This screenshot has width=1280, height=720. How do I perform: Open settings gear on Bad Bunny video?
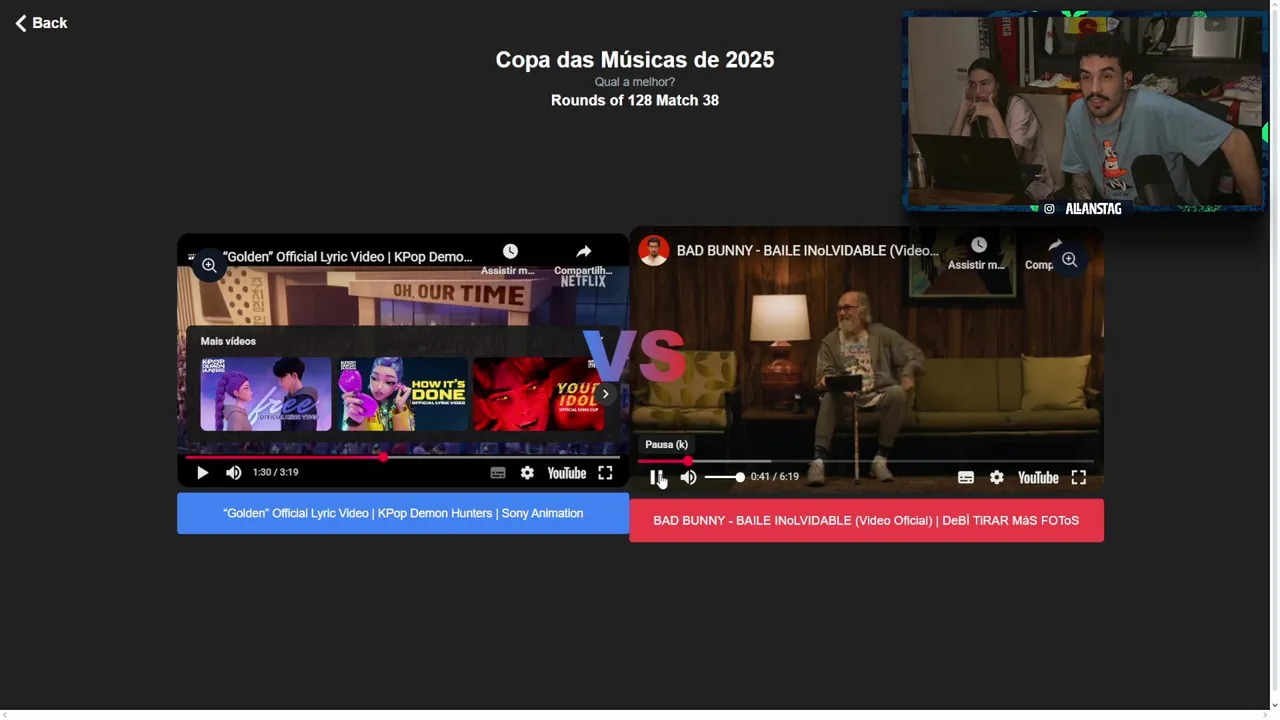point(997,478)
